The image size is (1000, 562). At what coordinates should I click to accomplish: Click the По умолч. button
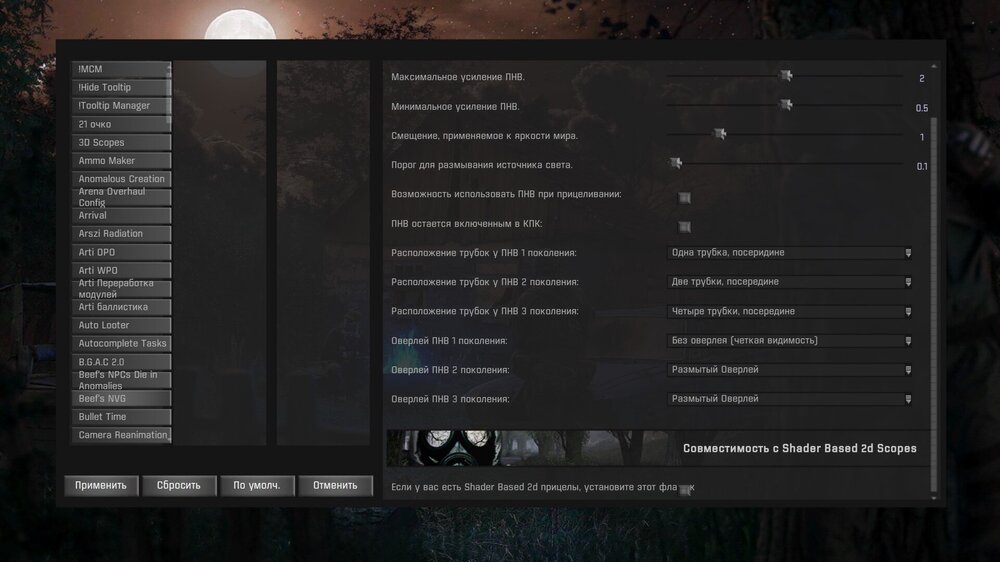pos(256,485)
